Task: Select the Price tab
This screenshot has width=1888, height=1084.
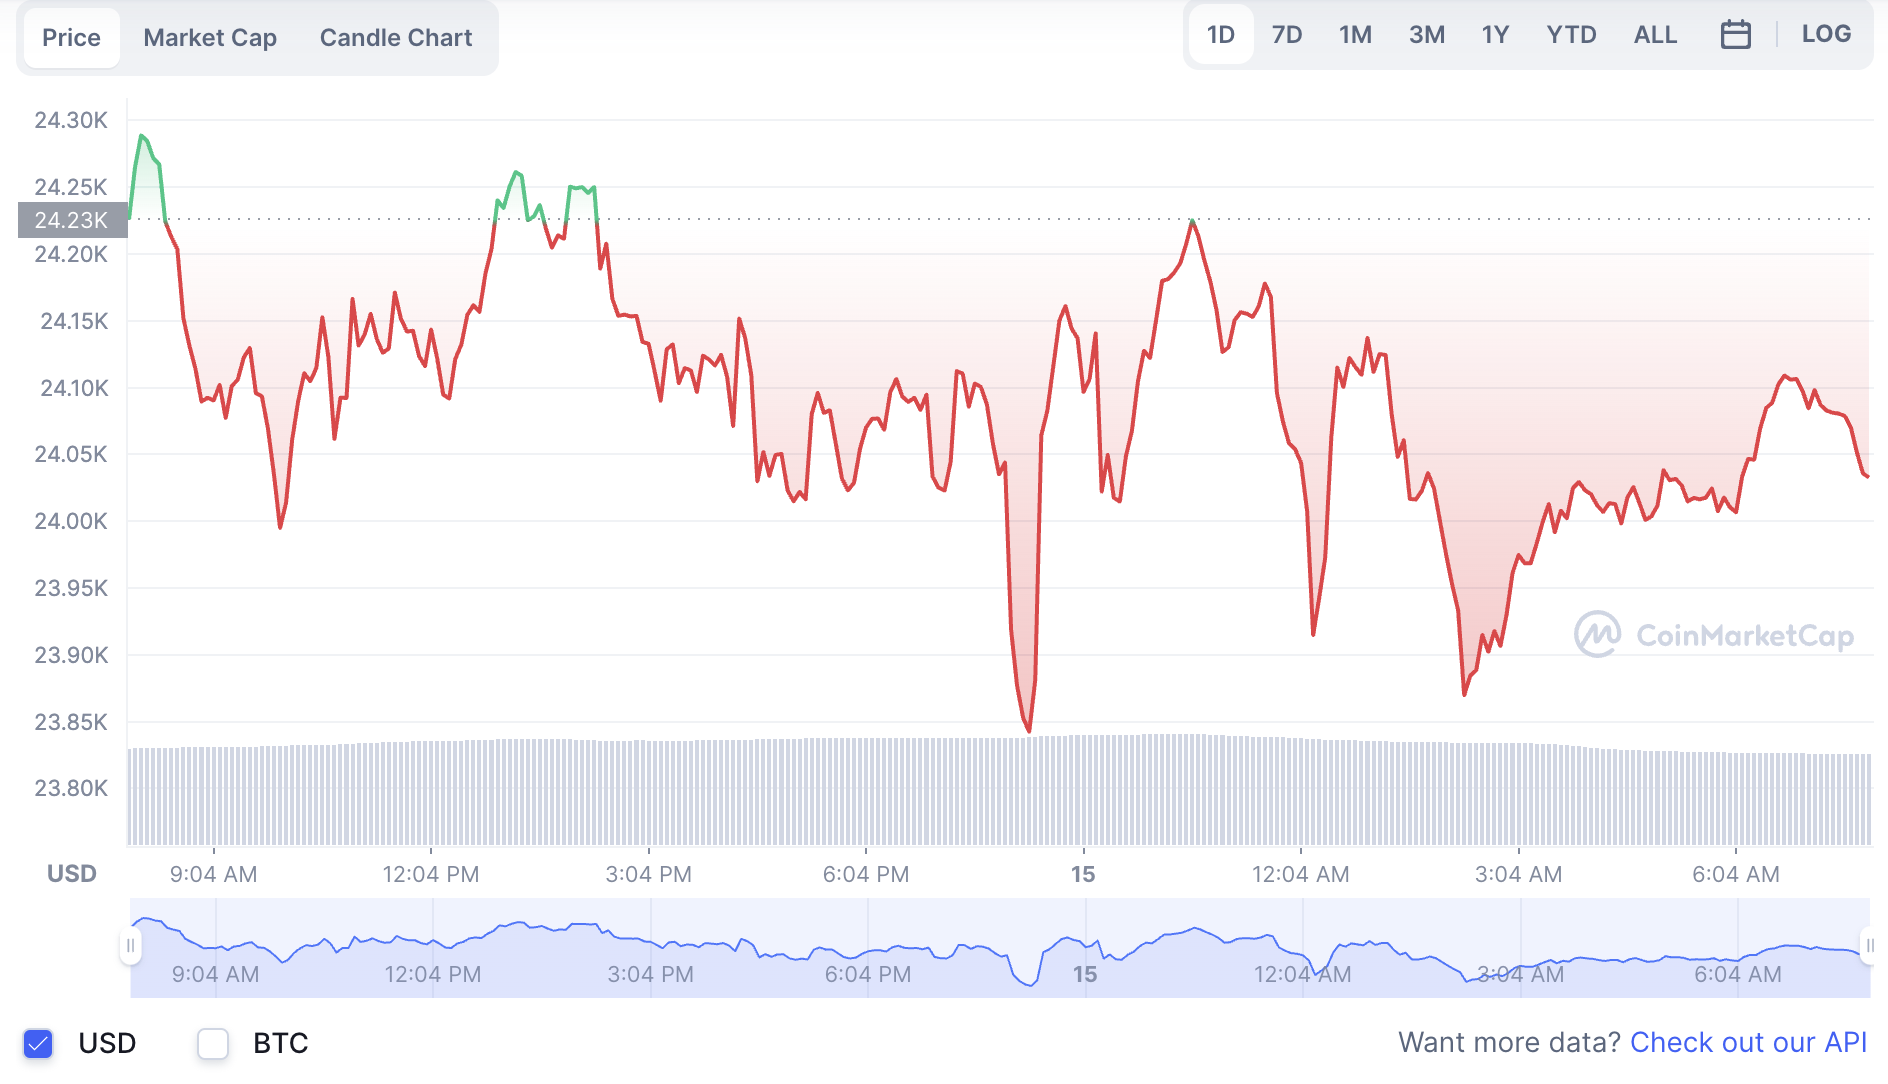Action: [71, 38]
